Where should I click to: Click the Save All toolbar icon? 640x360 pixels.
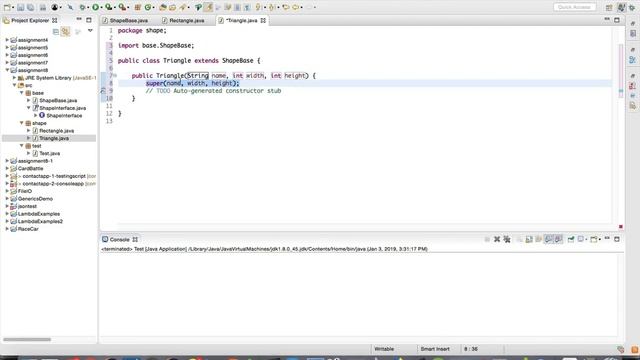coord(31,7)
